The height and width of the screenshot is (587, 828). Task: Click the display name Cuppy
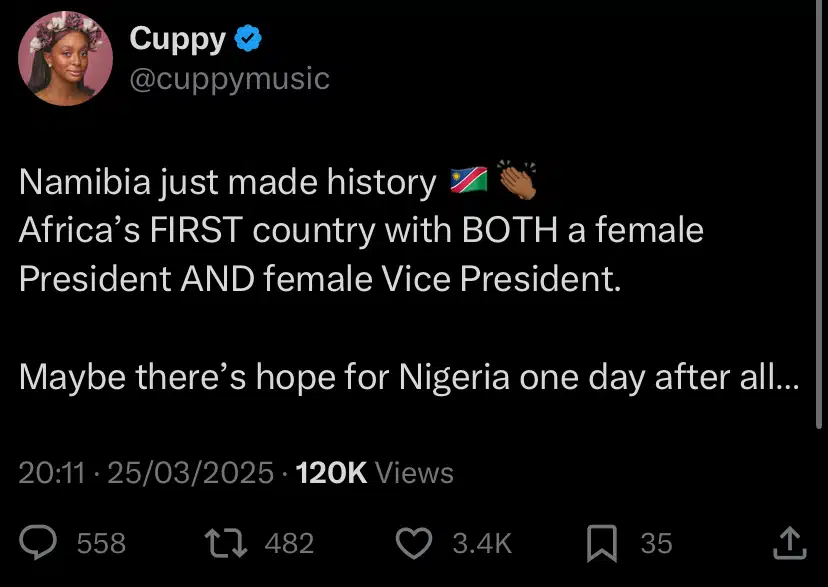175,39
